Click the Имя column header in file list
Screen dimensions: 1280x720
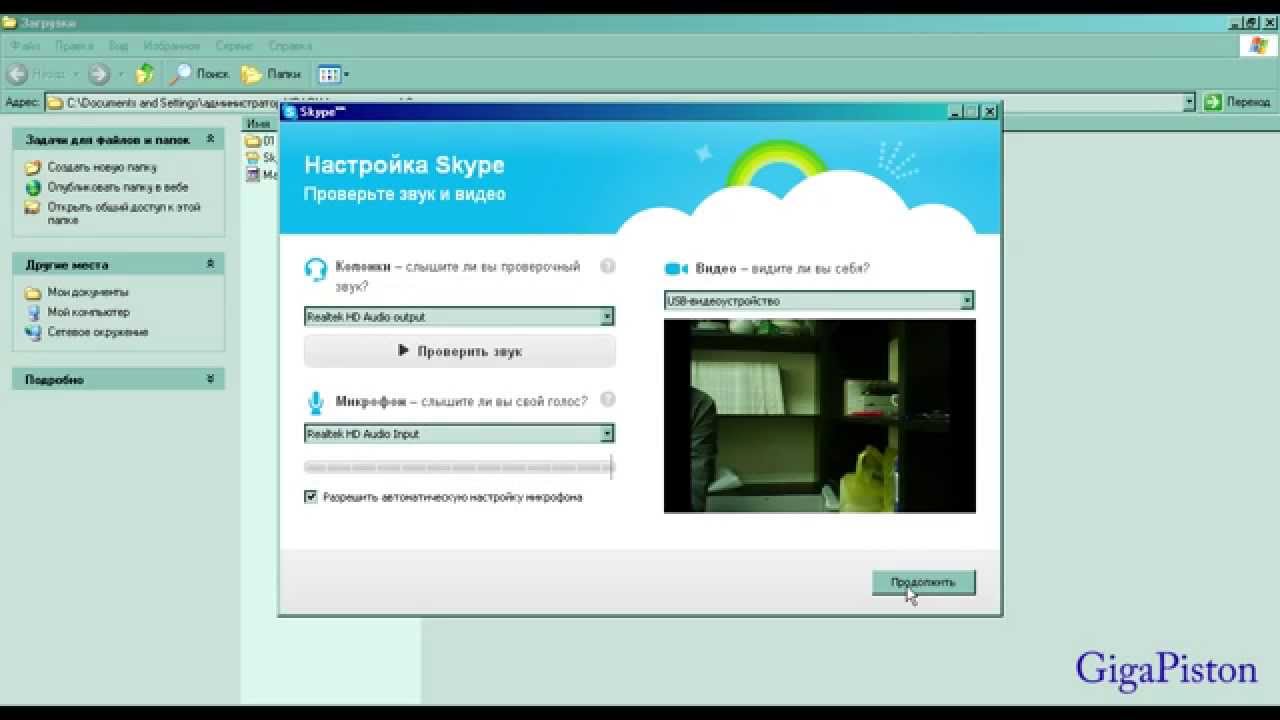coord(259,123)
